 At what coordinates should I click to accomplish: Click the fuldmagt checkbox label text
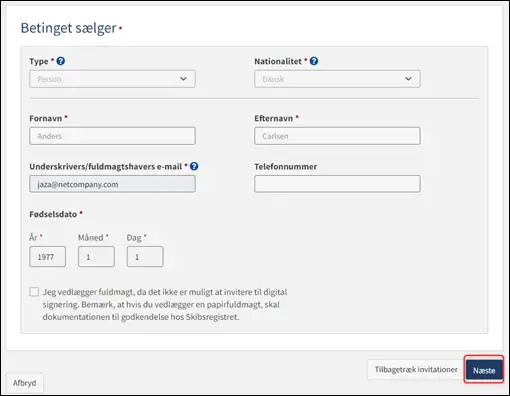[x=165, y=304]
